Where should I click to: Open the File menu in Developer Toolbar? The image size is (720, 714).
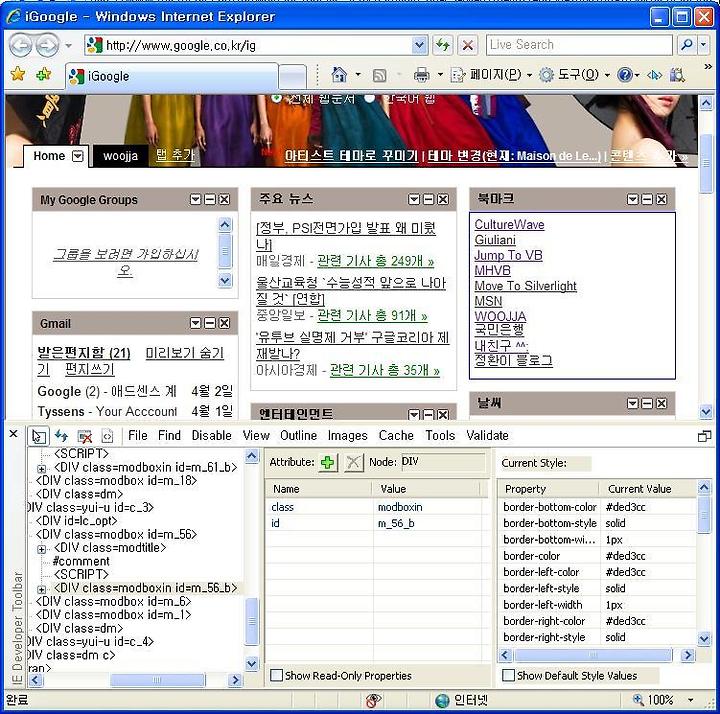click(138, 435)
